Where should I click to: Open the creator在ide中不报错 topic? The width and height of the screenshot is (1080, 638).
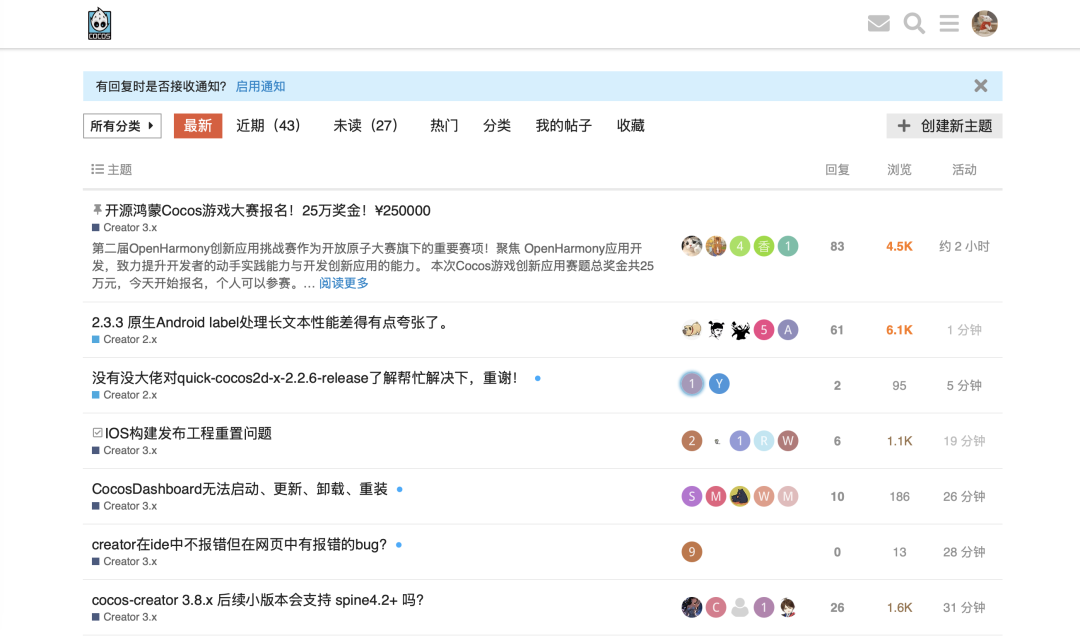tap(239, 544)
